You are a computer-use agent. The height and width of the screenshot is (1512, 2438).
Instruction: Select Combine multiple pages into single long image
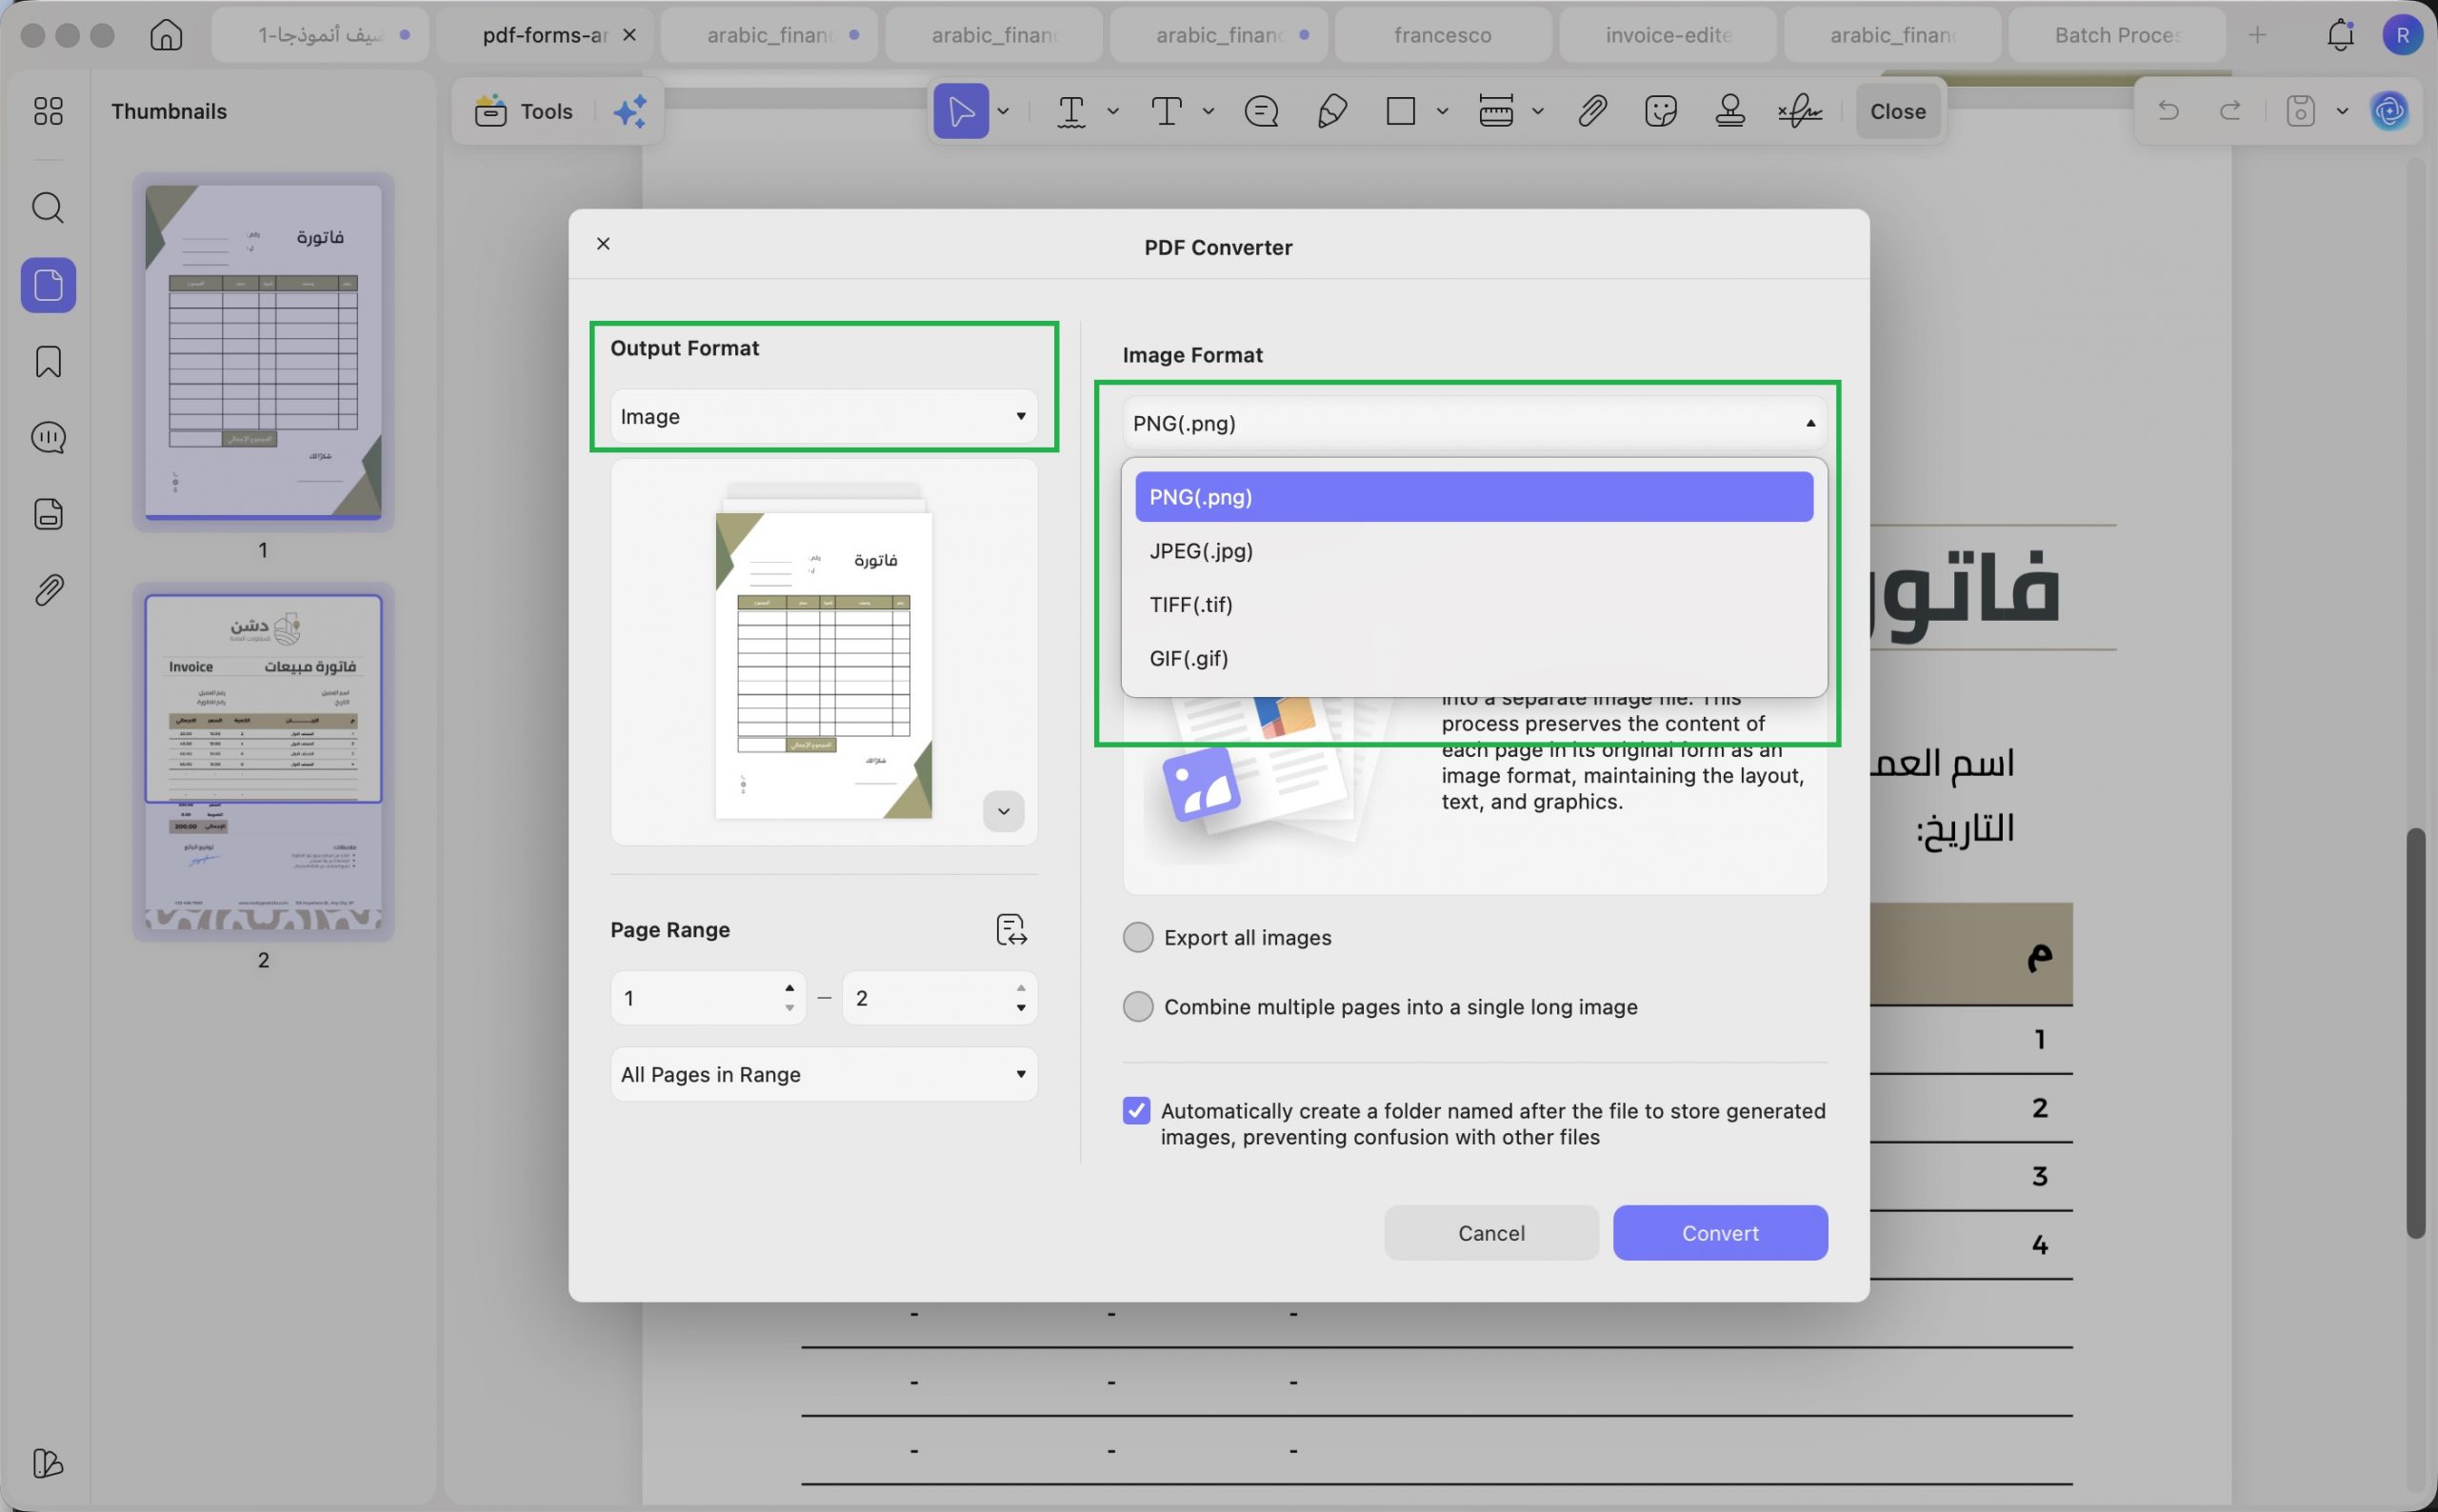1137,1006
